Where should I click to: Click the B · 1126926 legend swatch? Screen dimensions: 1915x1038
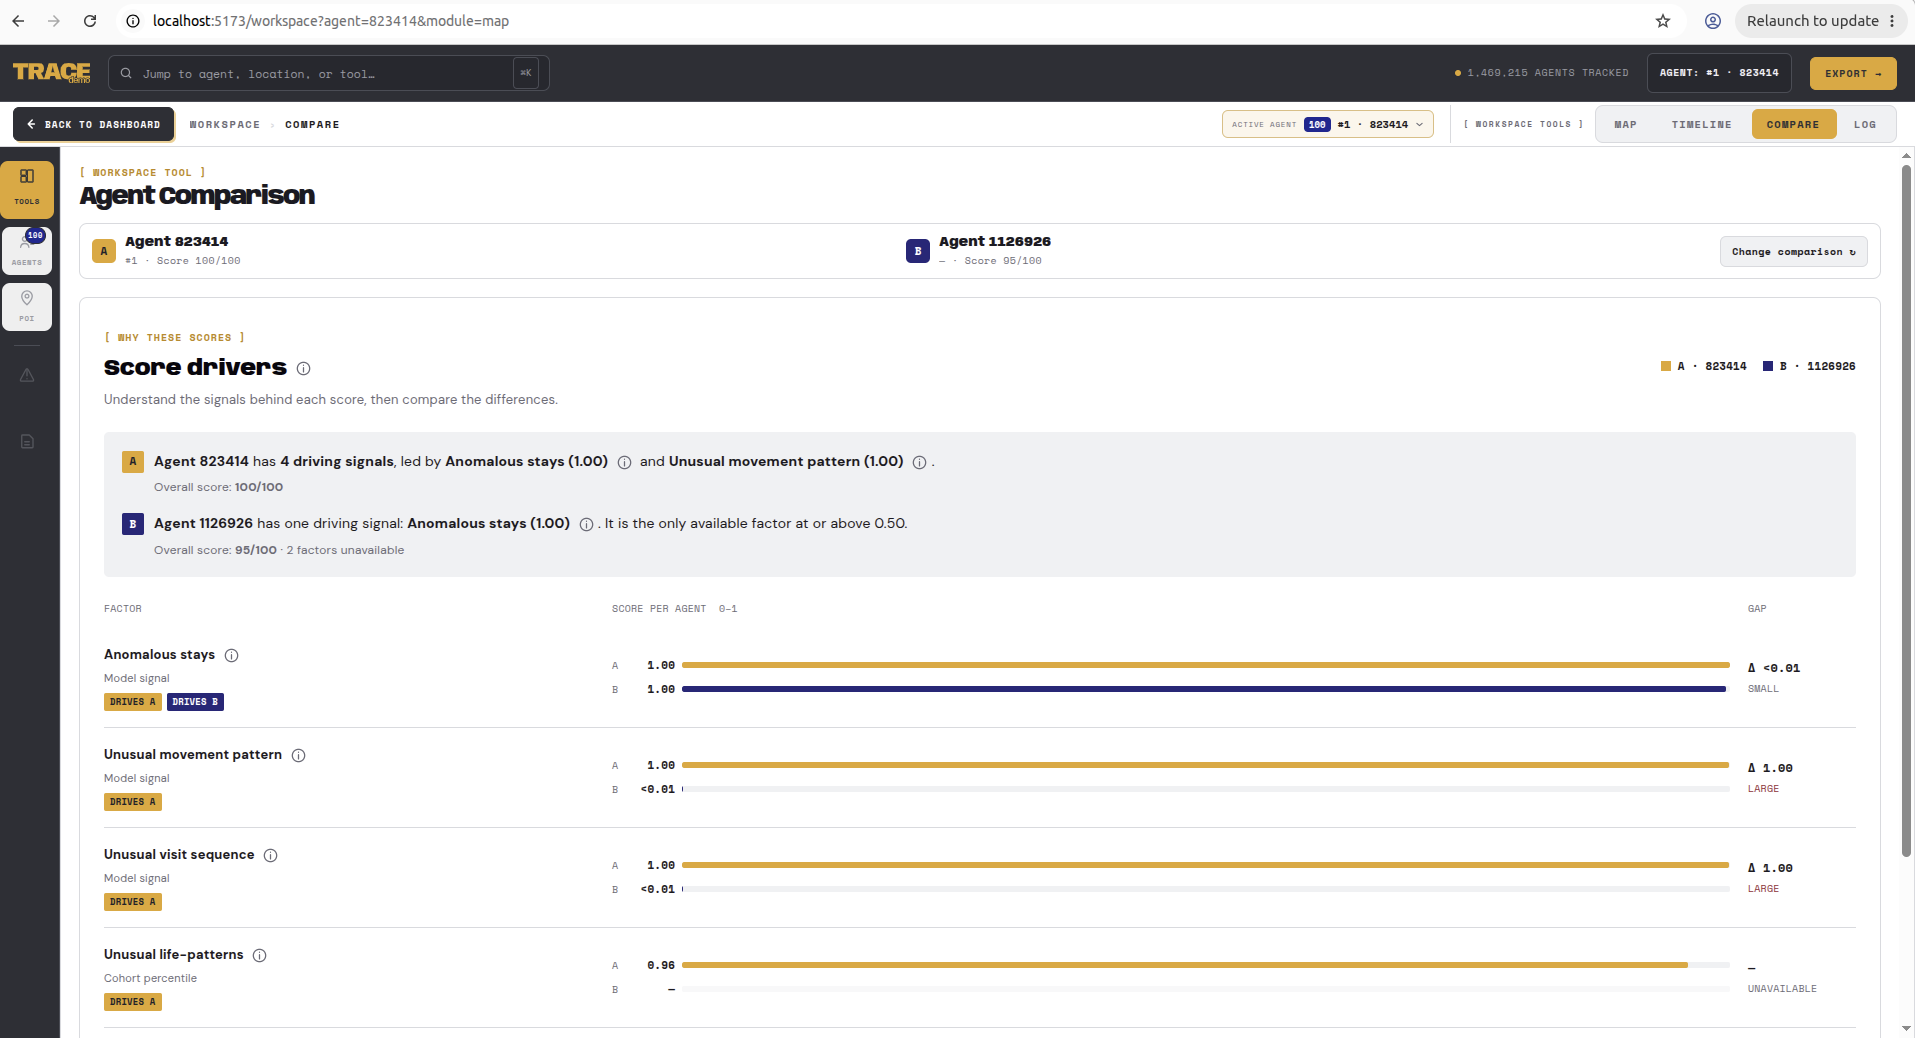click(1768, 366)
